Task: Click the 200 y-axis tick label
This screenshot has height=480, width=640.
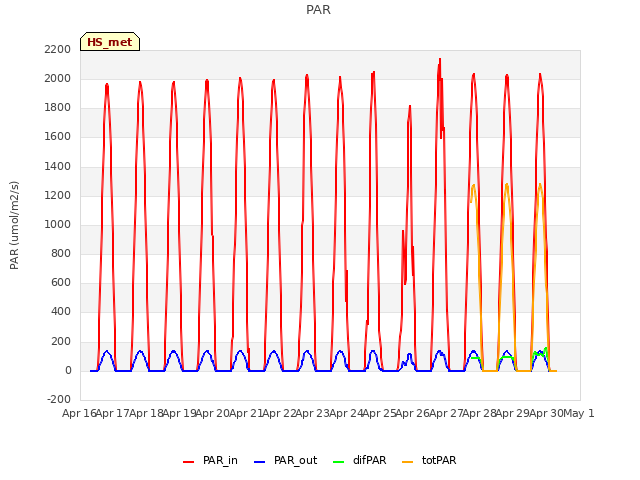Action: point(61,342)
